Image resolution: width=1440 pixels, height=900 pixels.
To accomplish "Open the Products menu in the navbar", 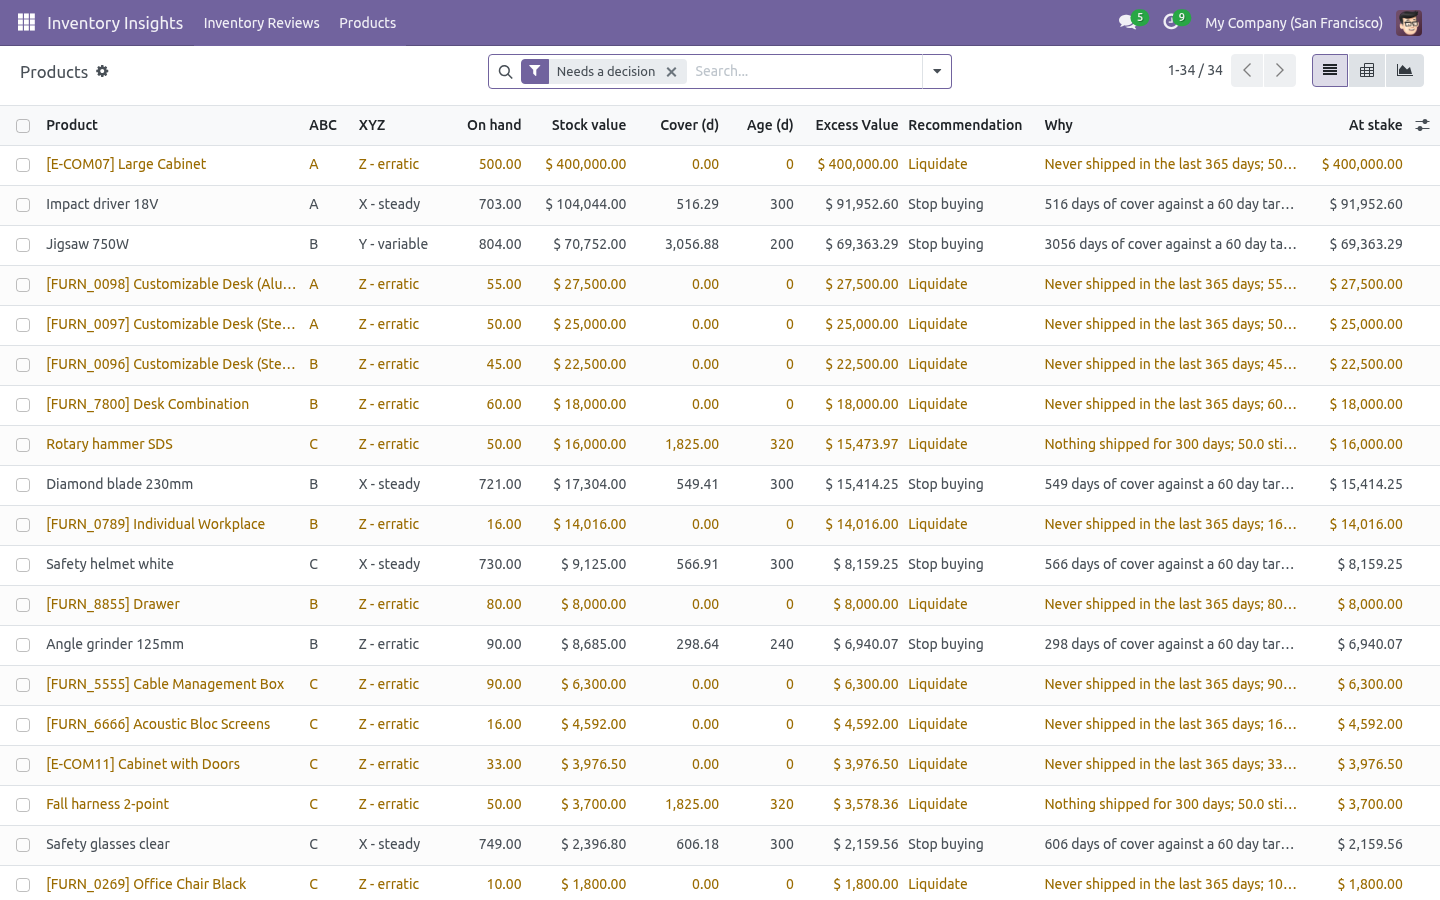I will point(367,22).
